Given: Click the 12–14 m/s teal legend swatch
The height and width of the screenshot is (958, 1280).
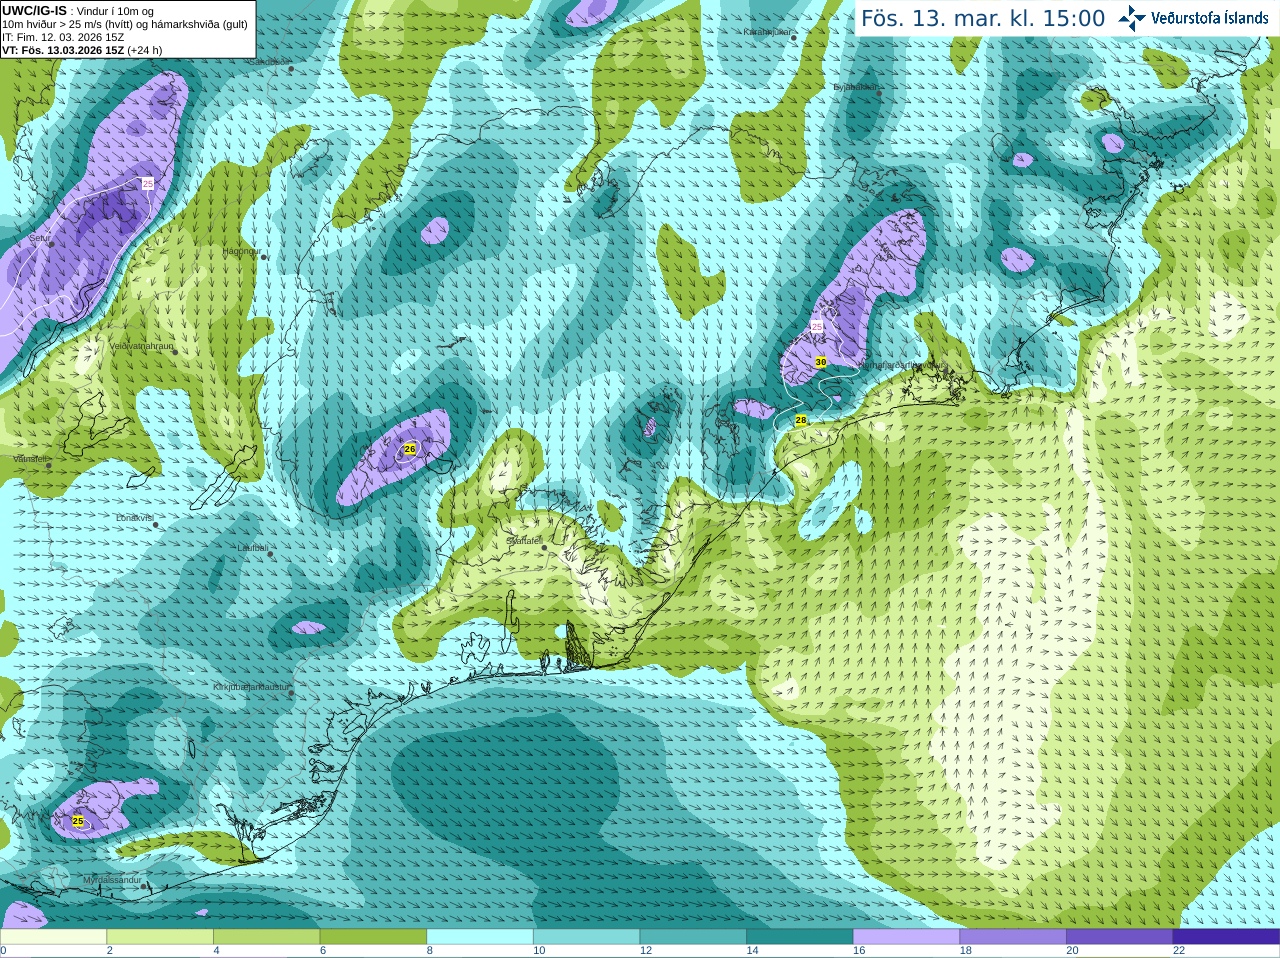Looking at the screenshot, I should (693, 937).
